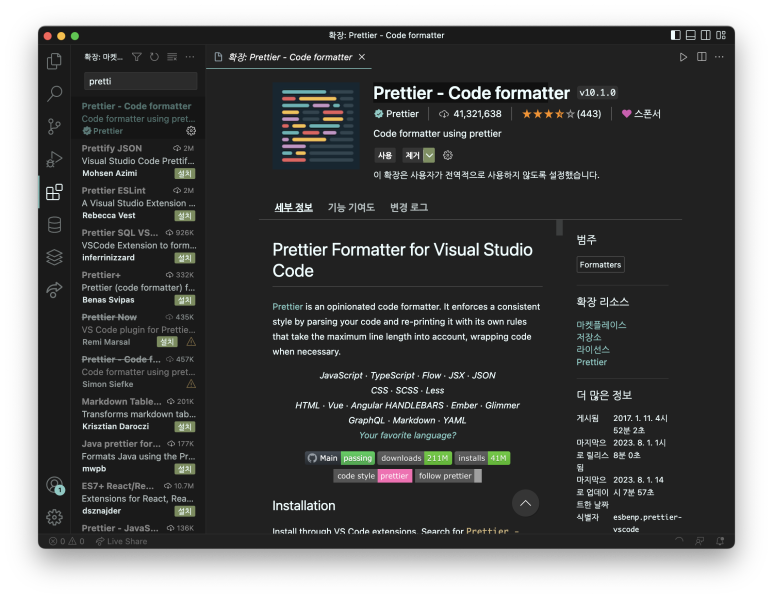Select Prettier - JavaS... extension list item
This screenshot has width=773, height=599.
[139, 528]
